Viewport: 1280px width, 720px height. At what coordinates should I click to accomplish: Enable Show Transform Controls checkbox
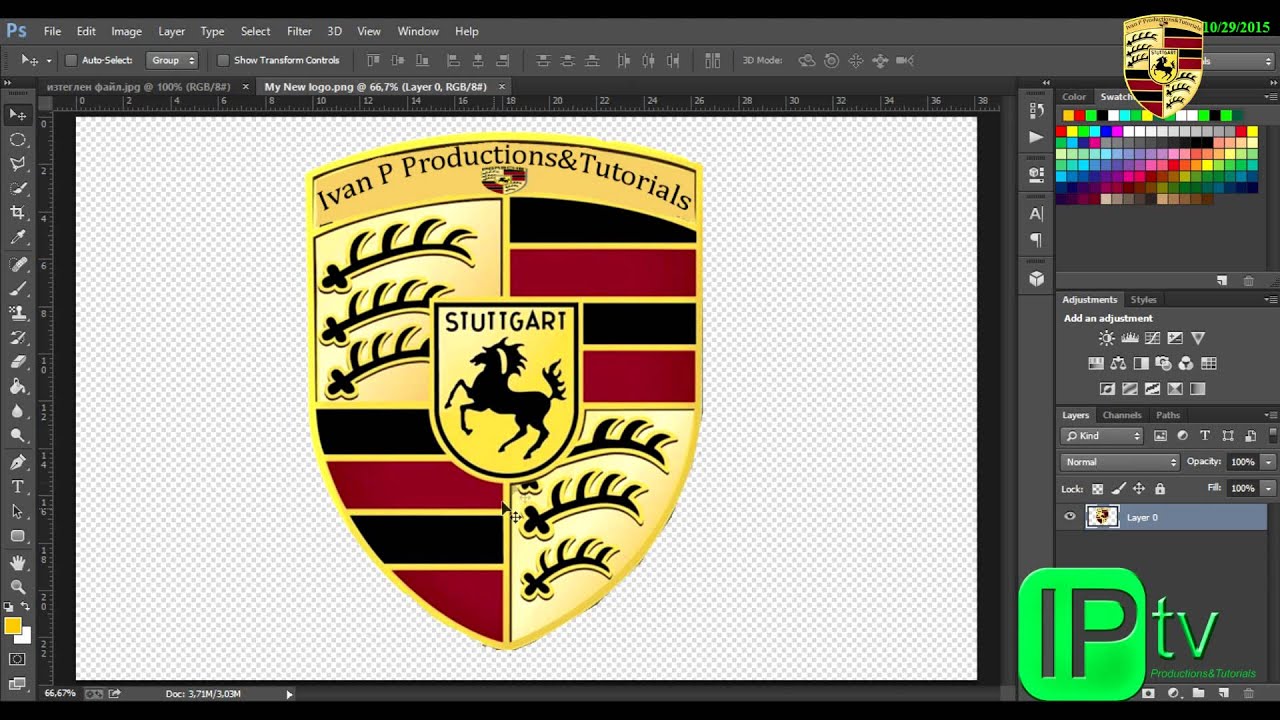pos(223,60)
